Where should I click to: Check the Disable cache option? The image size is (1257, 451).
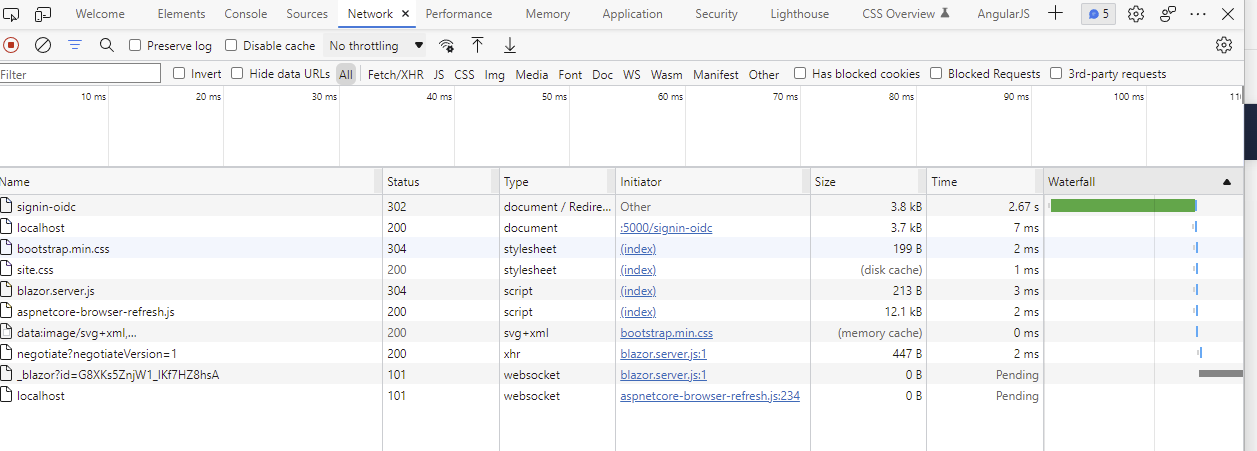pos(231,45)
